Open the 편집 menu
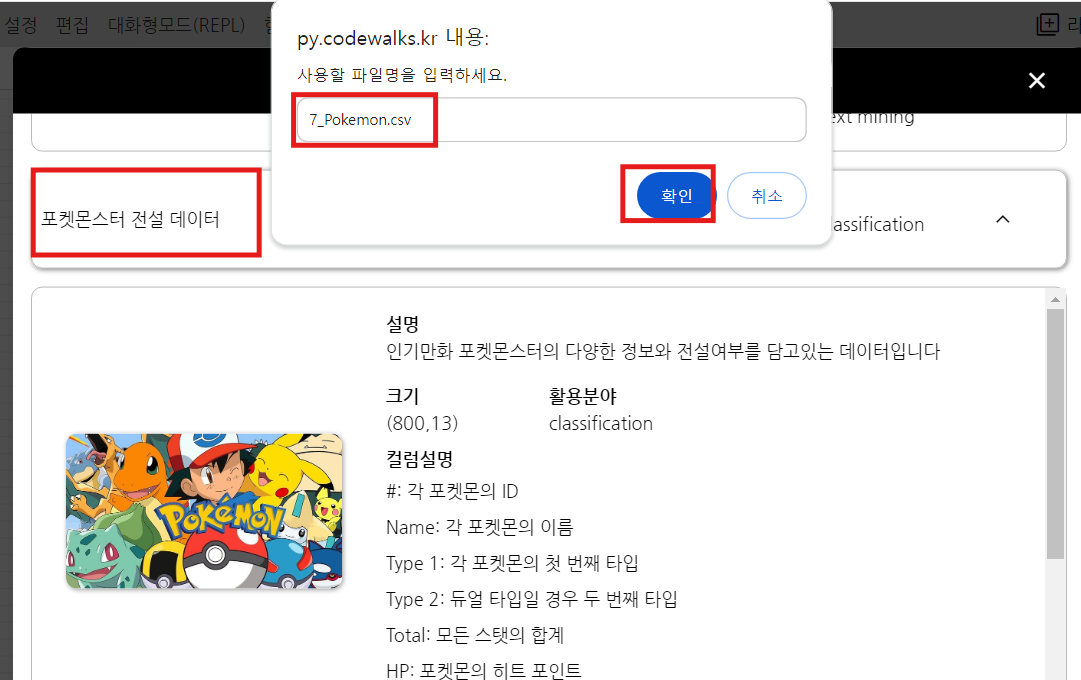Image resolution: width=1081 pixels, height=680 pixels. [72, 26]
